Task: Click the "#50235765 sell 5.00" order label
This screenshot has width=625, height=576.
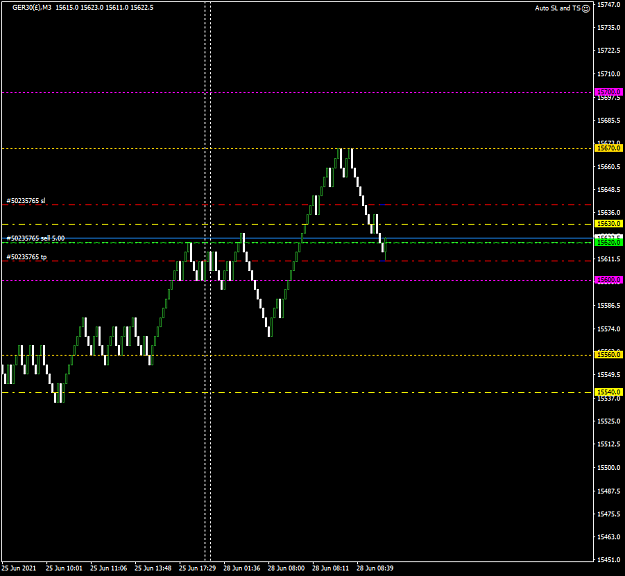Action: (x=35, y=238)
